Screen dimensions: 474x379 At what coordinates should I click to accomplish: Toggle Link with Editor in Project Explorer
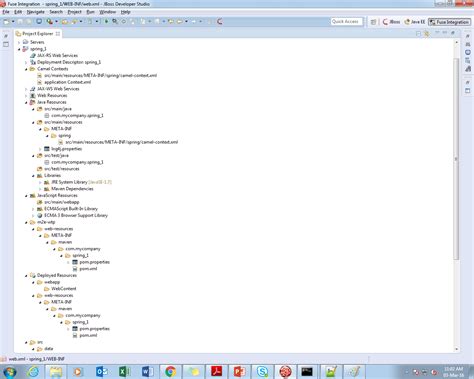[x=427, y=34]
